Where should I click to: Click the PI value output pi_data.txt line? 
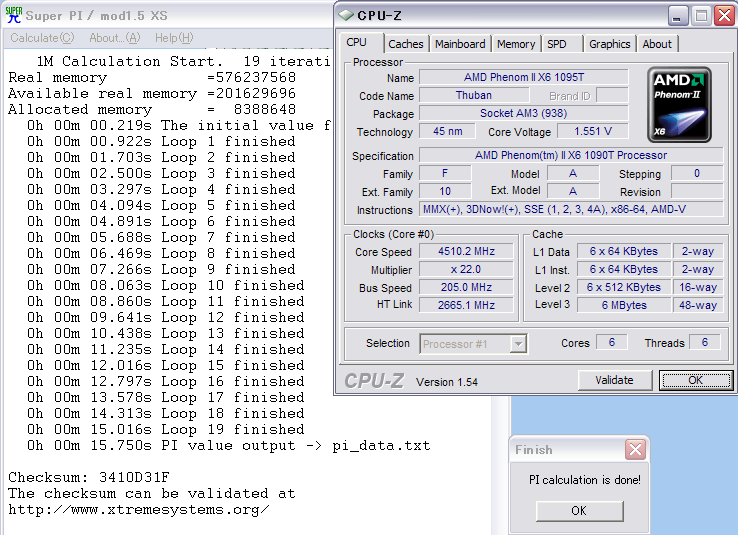click(x=228, y=445)
